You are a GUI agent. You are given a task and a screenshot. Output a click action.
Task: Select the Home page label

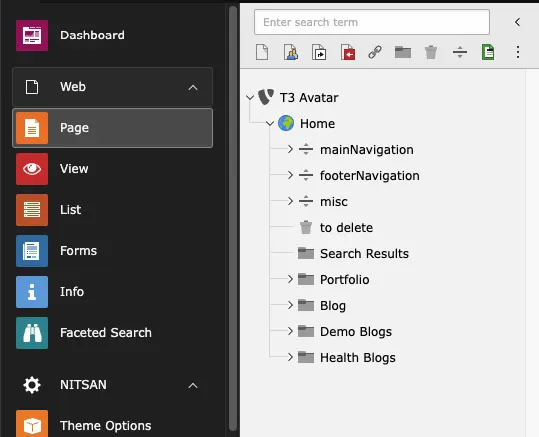[317, 123]
